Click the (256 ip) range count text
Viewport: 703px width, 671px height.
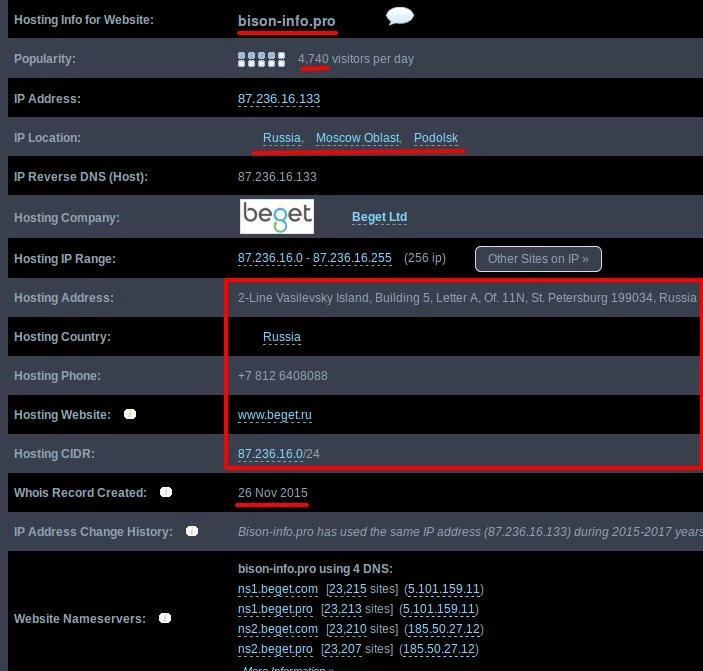[x=425, y=258]
